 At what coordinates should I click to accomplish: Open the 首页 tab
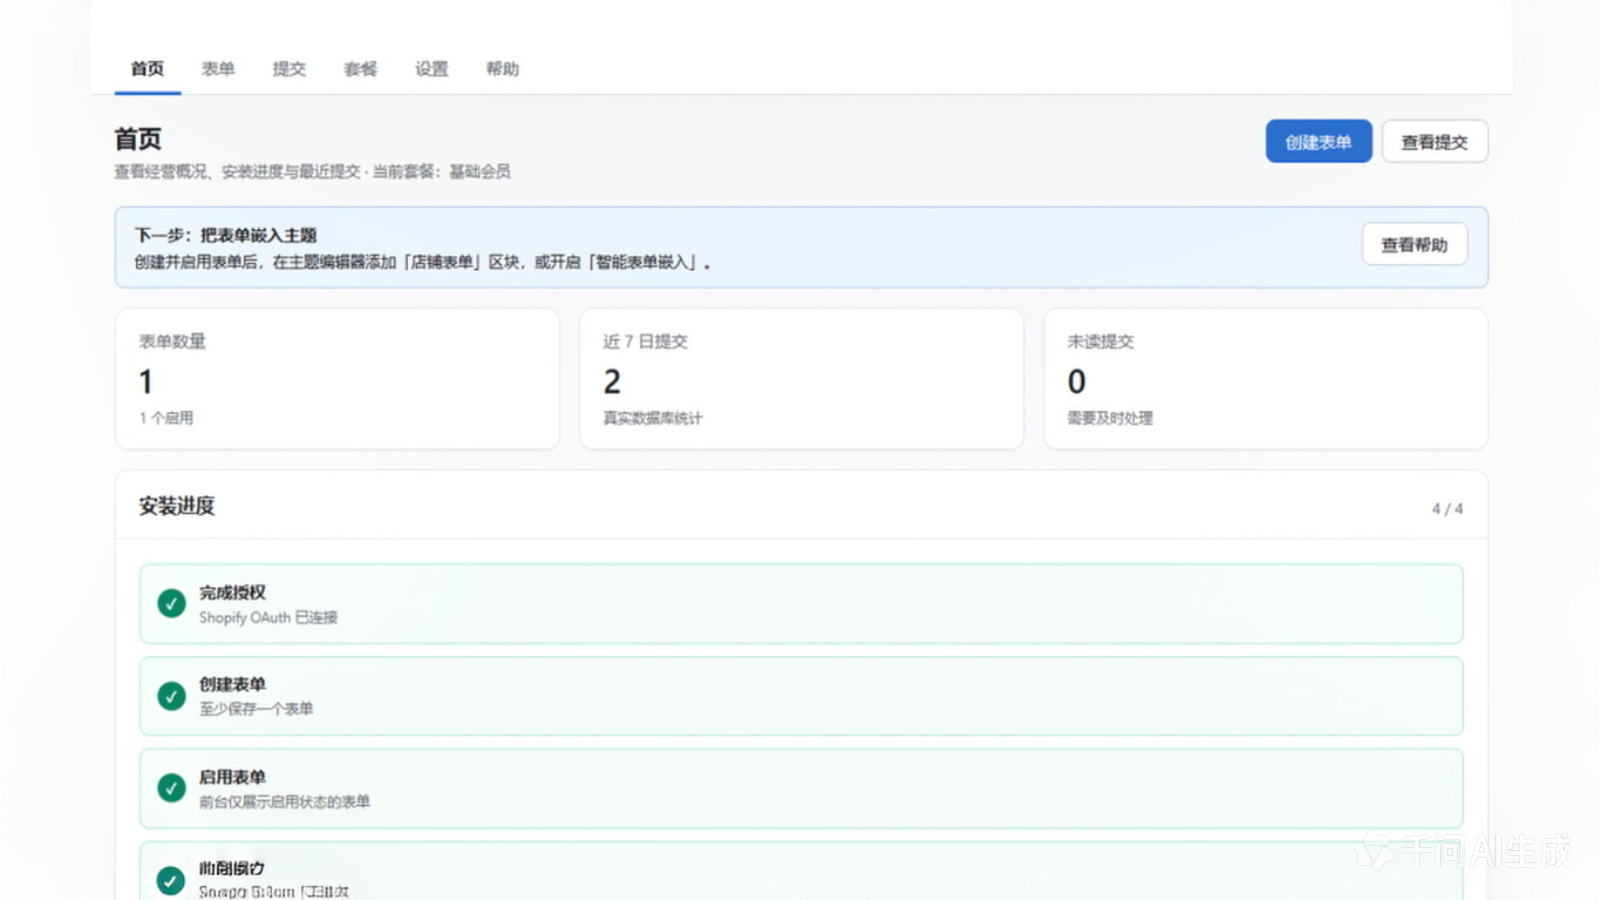click(147, 69)
